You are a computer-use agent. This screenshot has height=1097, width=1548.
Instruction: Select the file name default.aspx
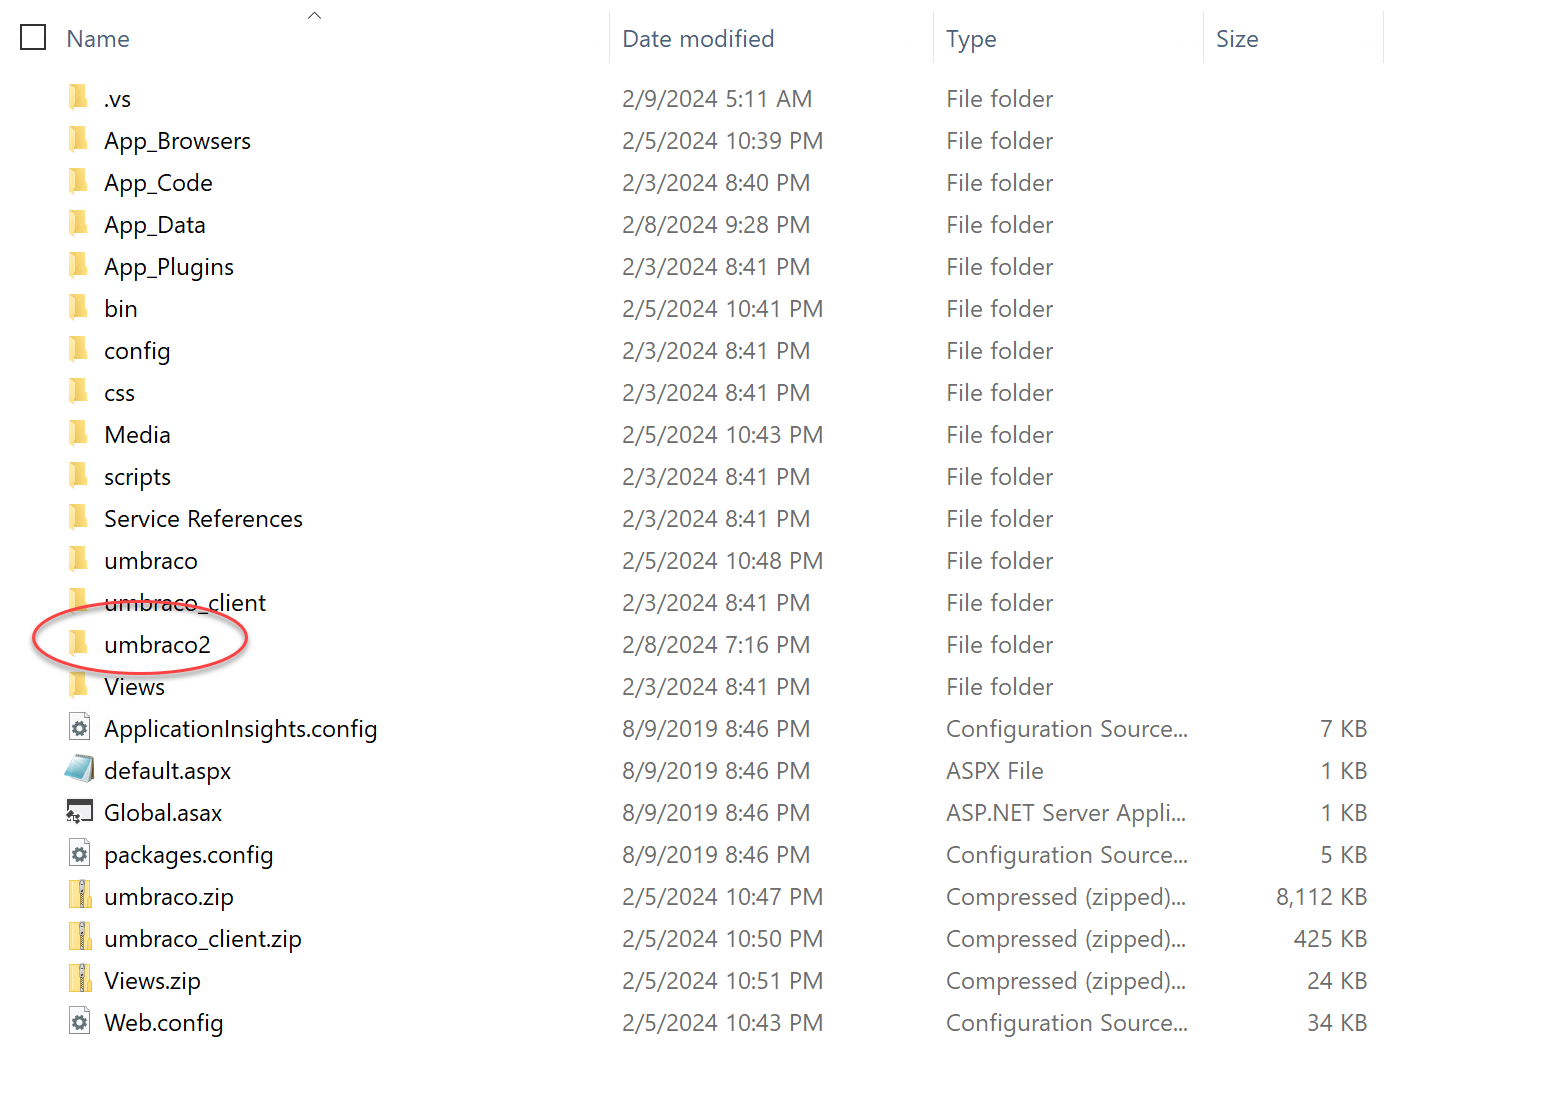pos(167,771)
